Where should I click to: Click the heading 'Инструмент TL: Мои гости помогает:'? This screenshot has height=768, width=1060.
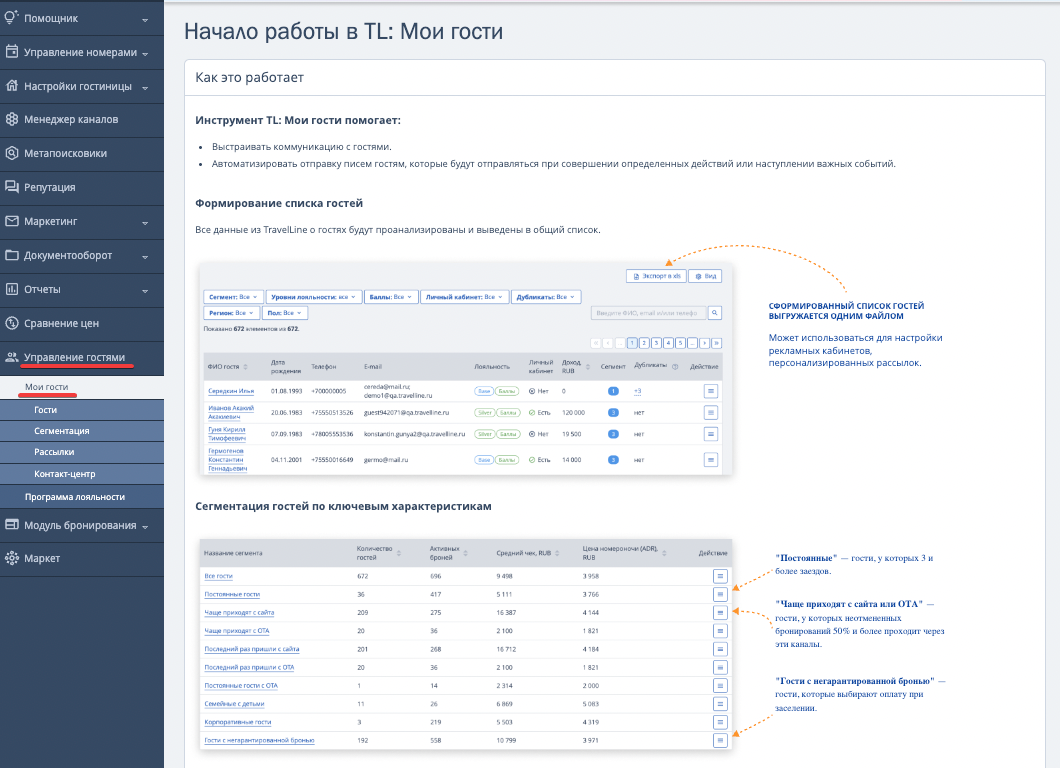click(x=297, y=120)
